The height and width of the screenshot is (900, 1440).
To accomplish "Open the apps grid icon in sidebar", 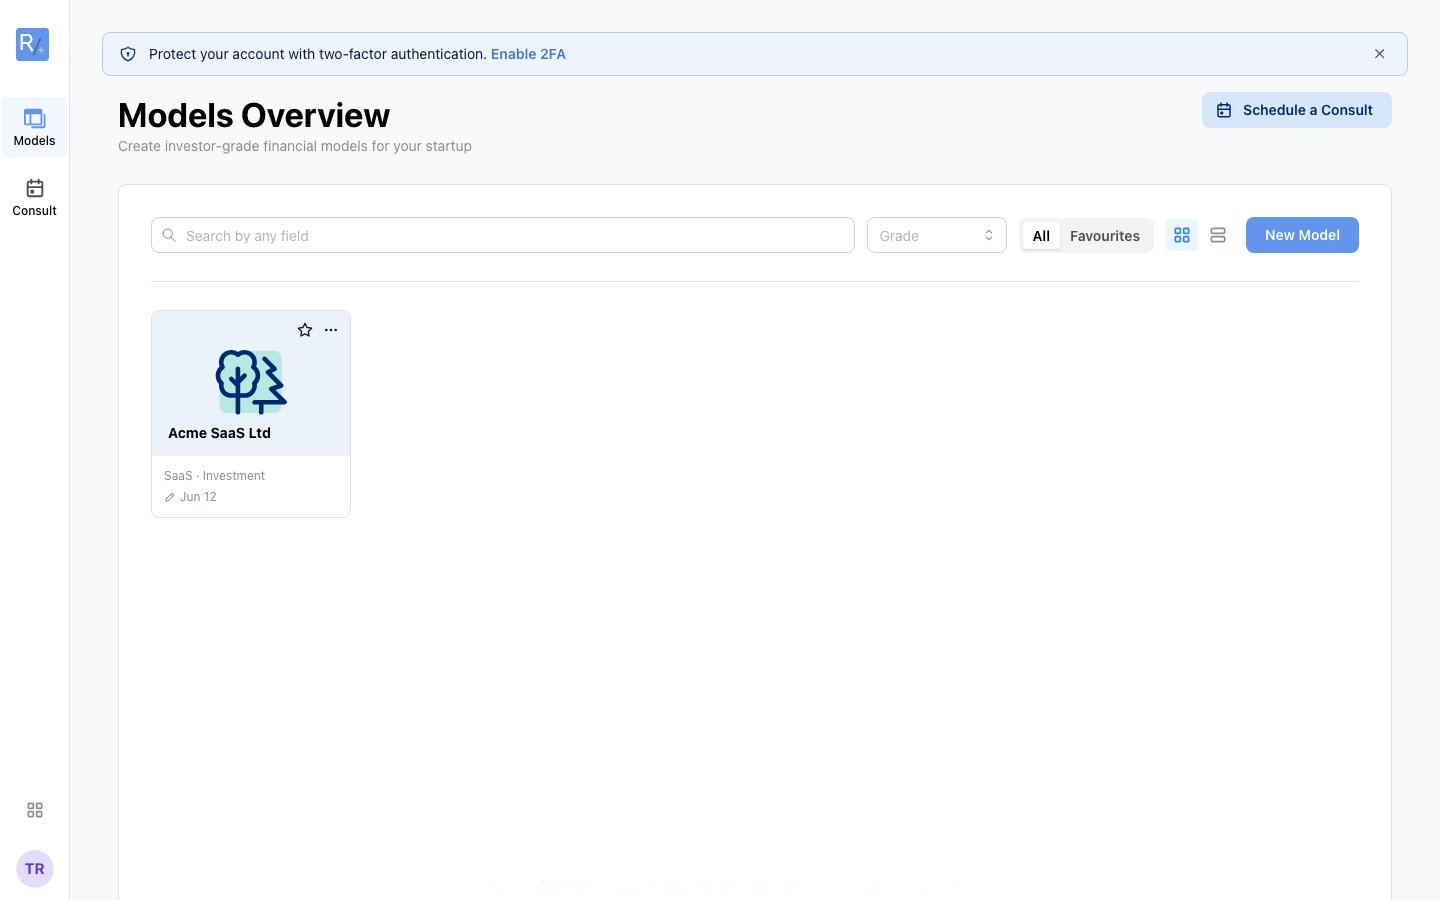I will click(35, 810).
